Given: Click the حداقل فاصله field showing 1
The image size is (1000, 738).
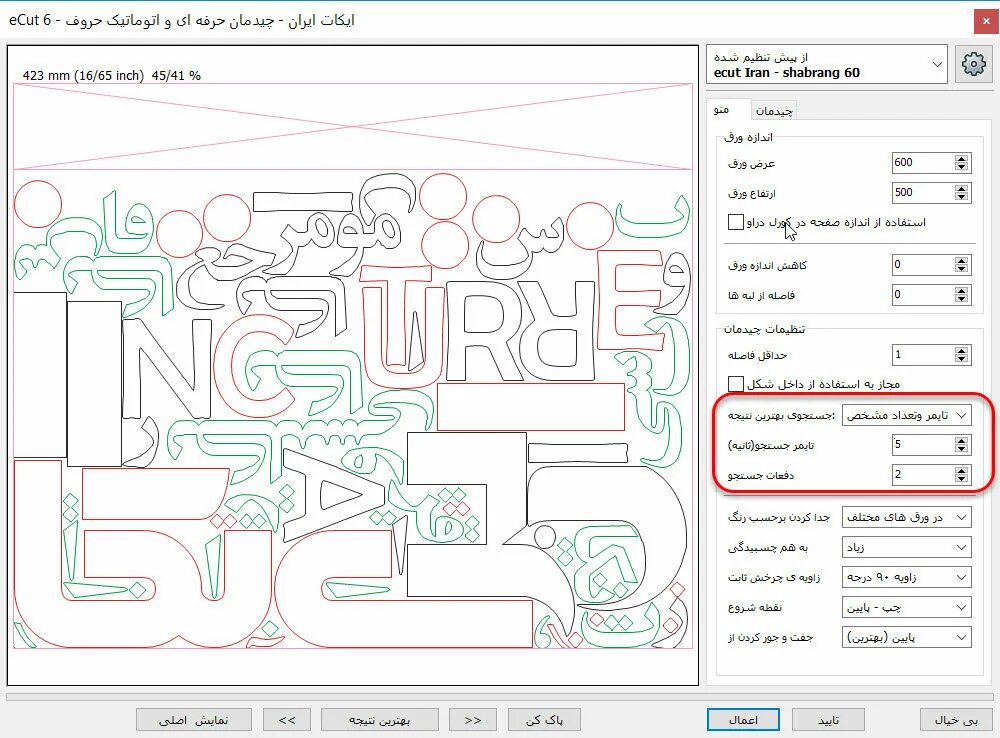Looking at the screenshot, I should tap(922, 355).
